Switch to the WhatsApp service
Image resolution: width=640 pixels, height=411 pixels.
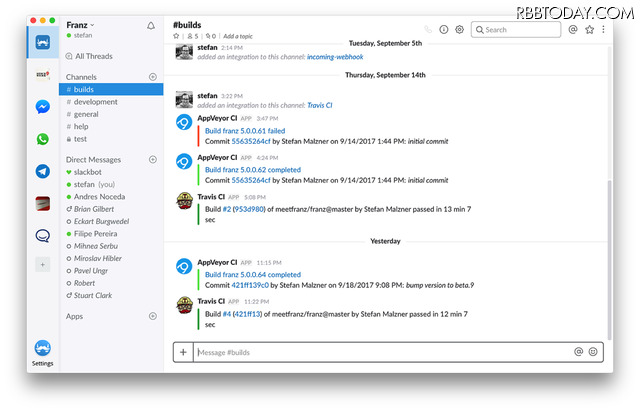pyautogui.click(x=43, y=139)
